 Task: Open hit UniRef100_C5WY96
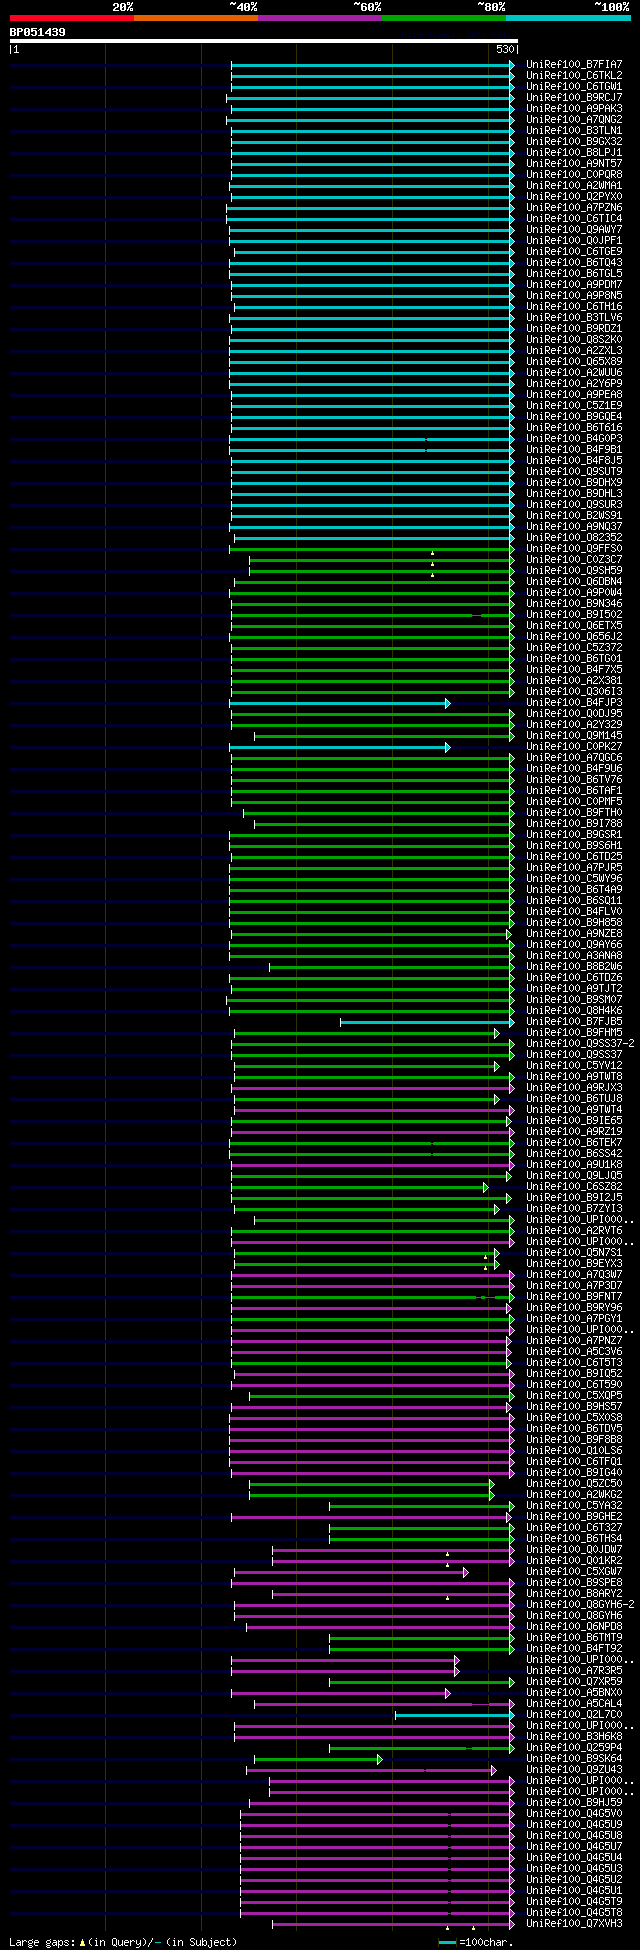click(574, 878)
